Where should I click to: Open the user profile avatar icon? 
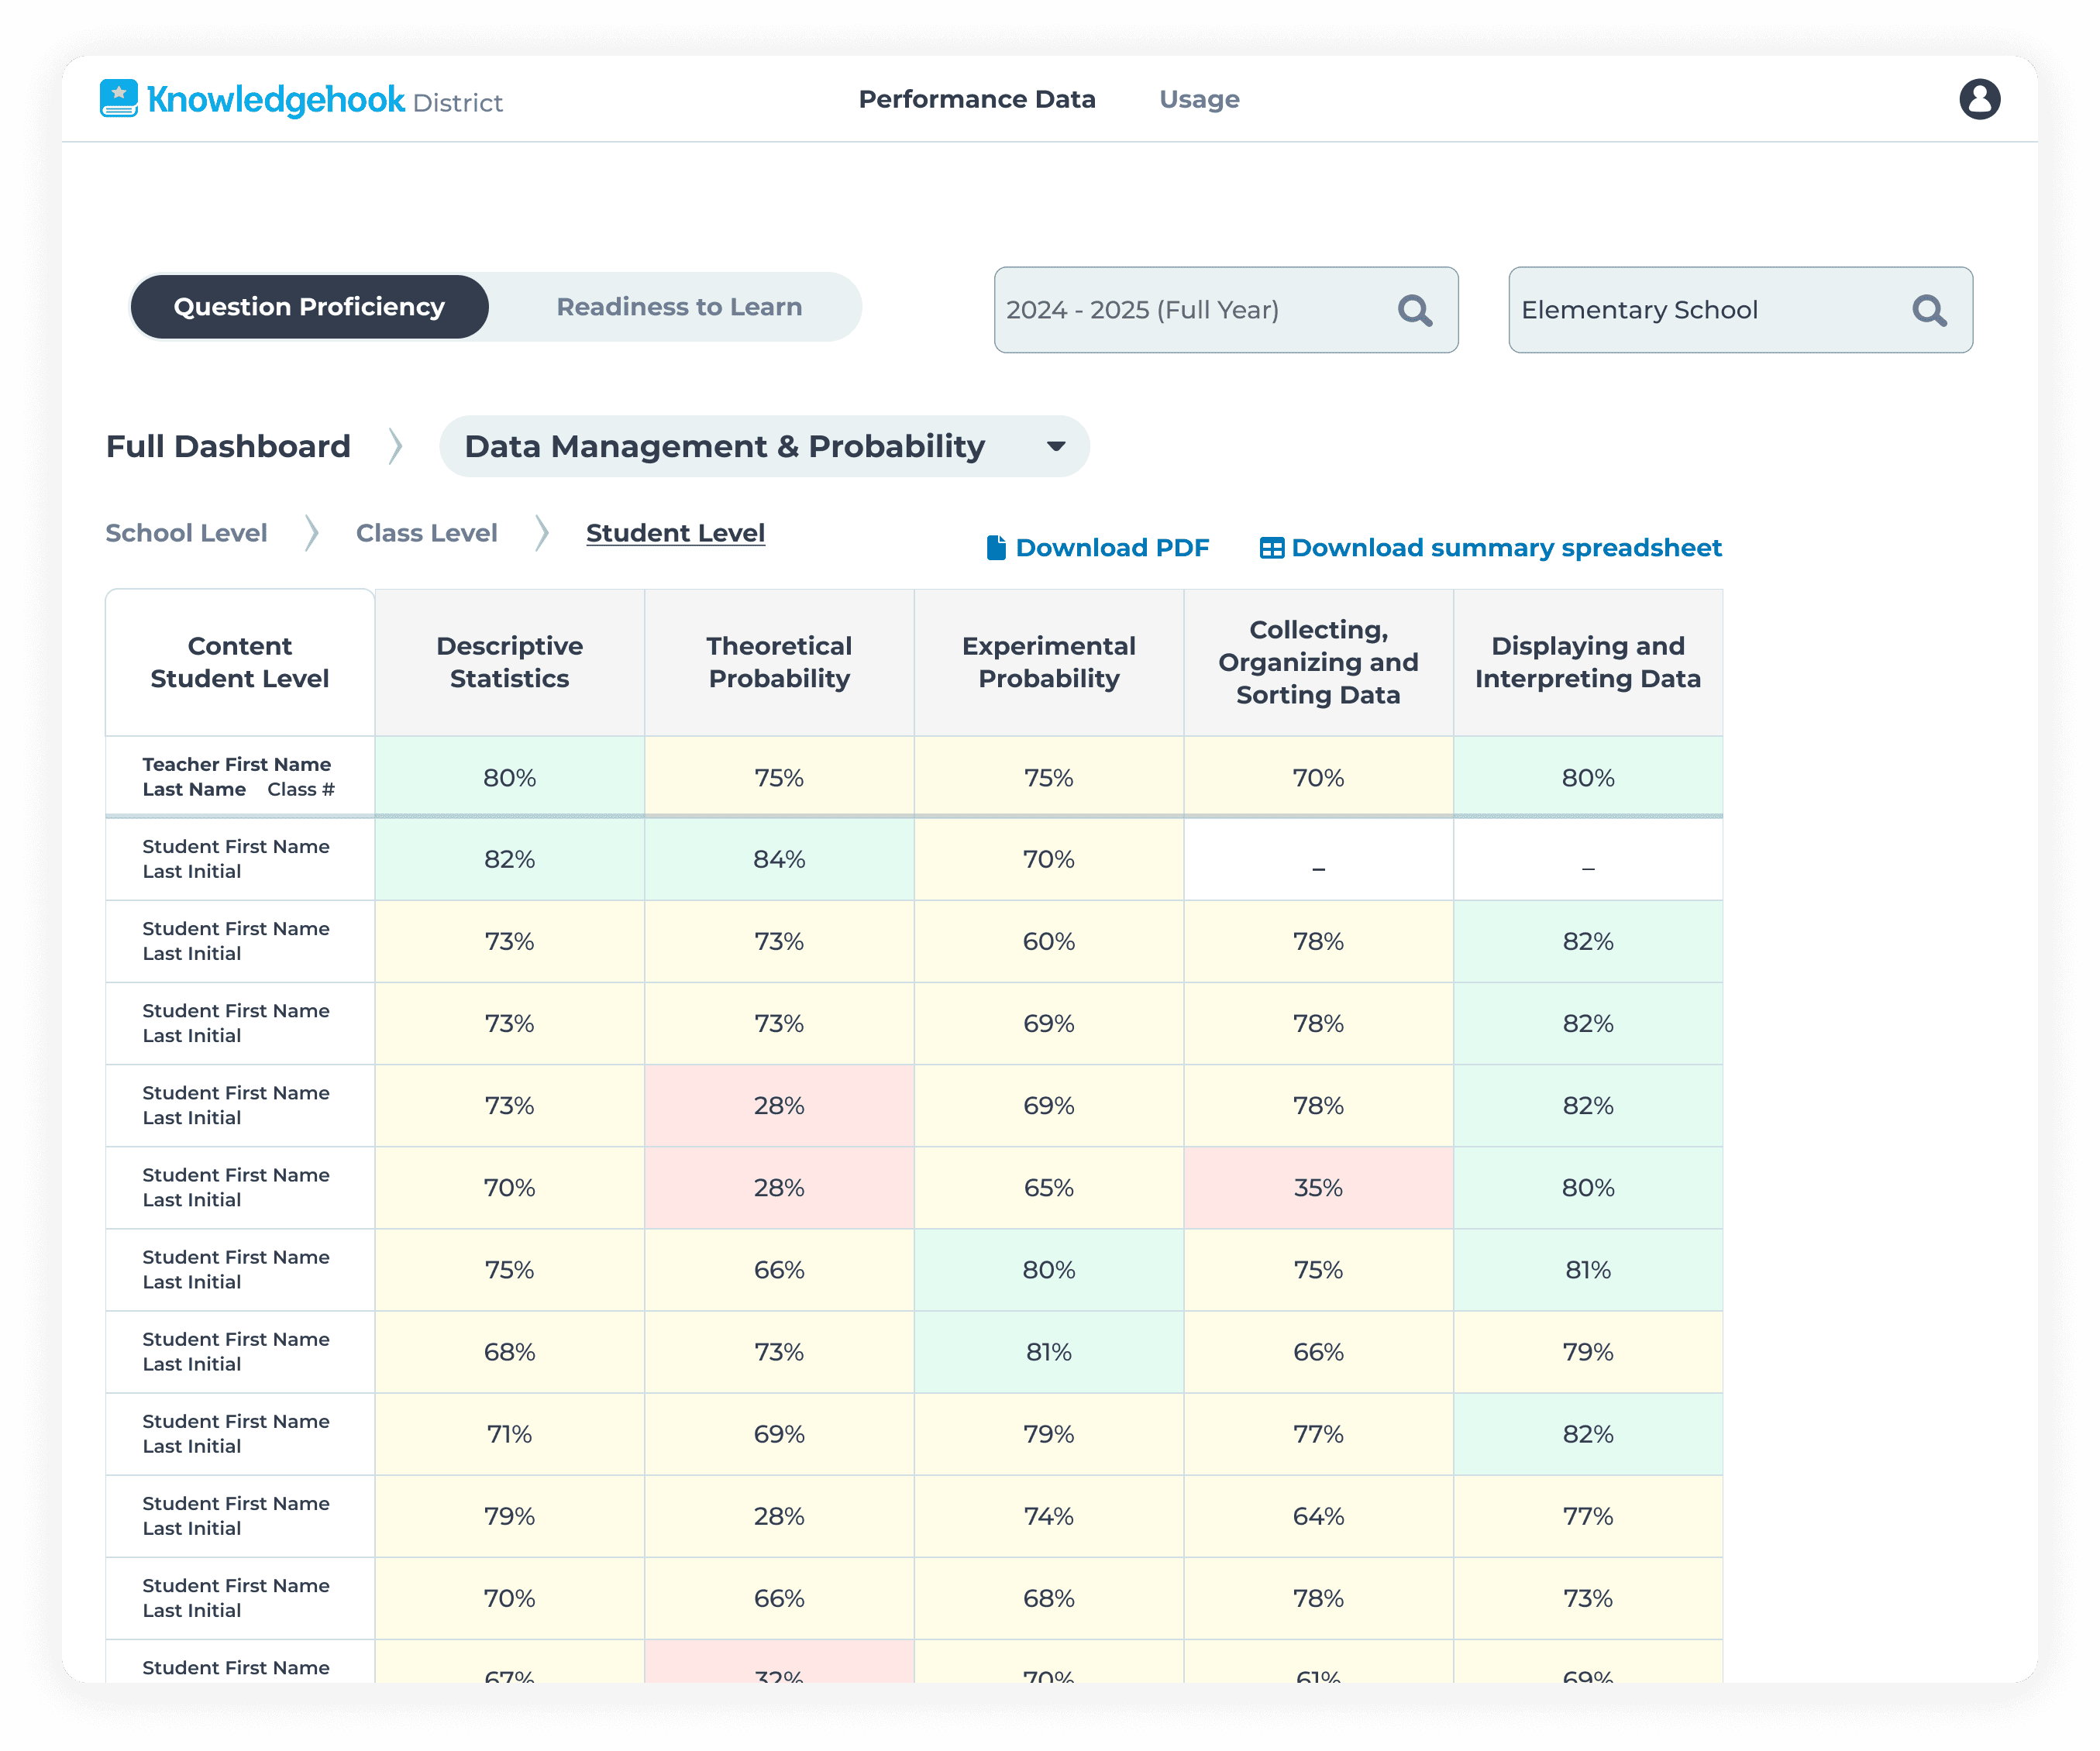tap(1978, 99)
